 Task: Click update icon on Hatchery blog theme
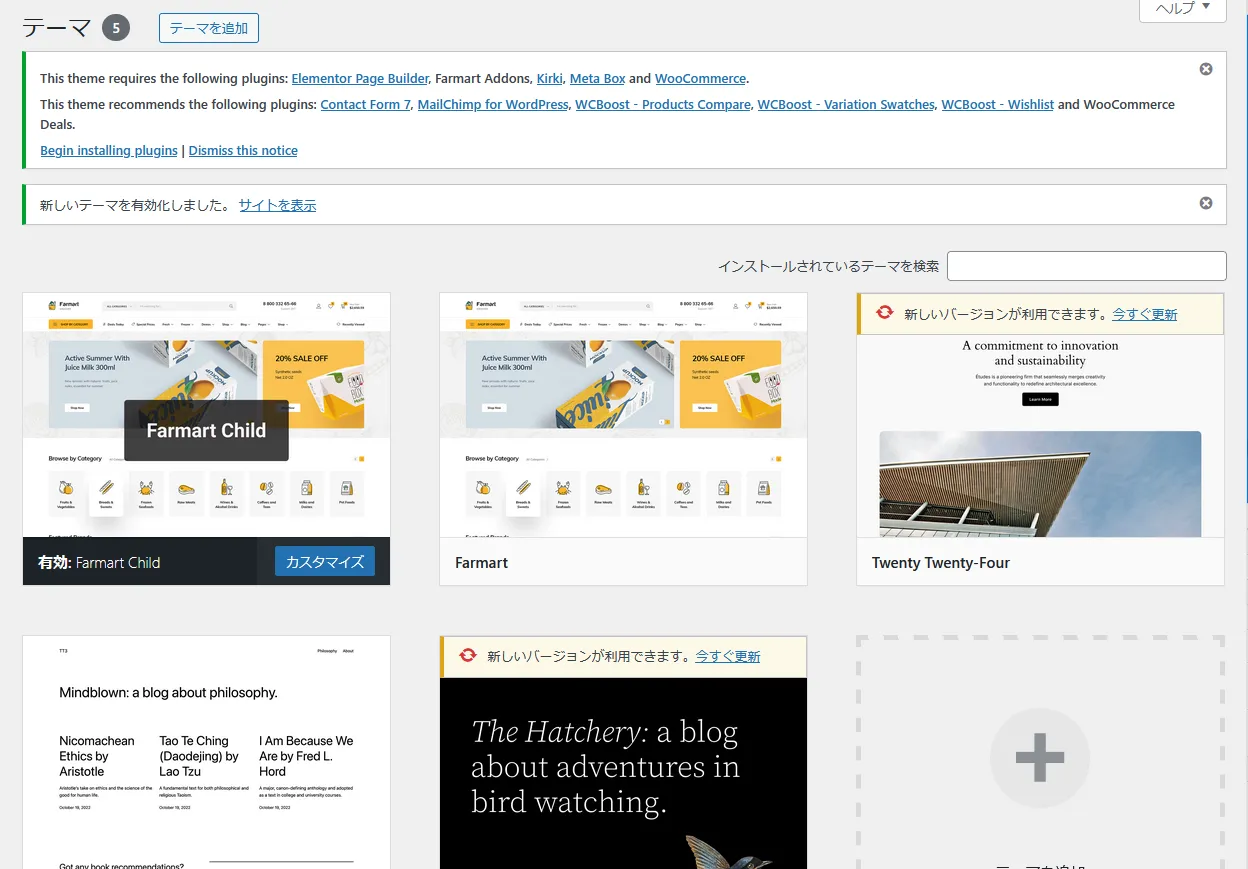coord(468,656)
